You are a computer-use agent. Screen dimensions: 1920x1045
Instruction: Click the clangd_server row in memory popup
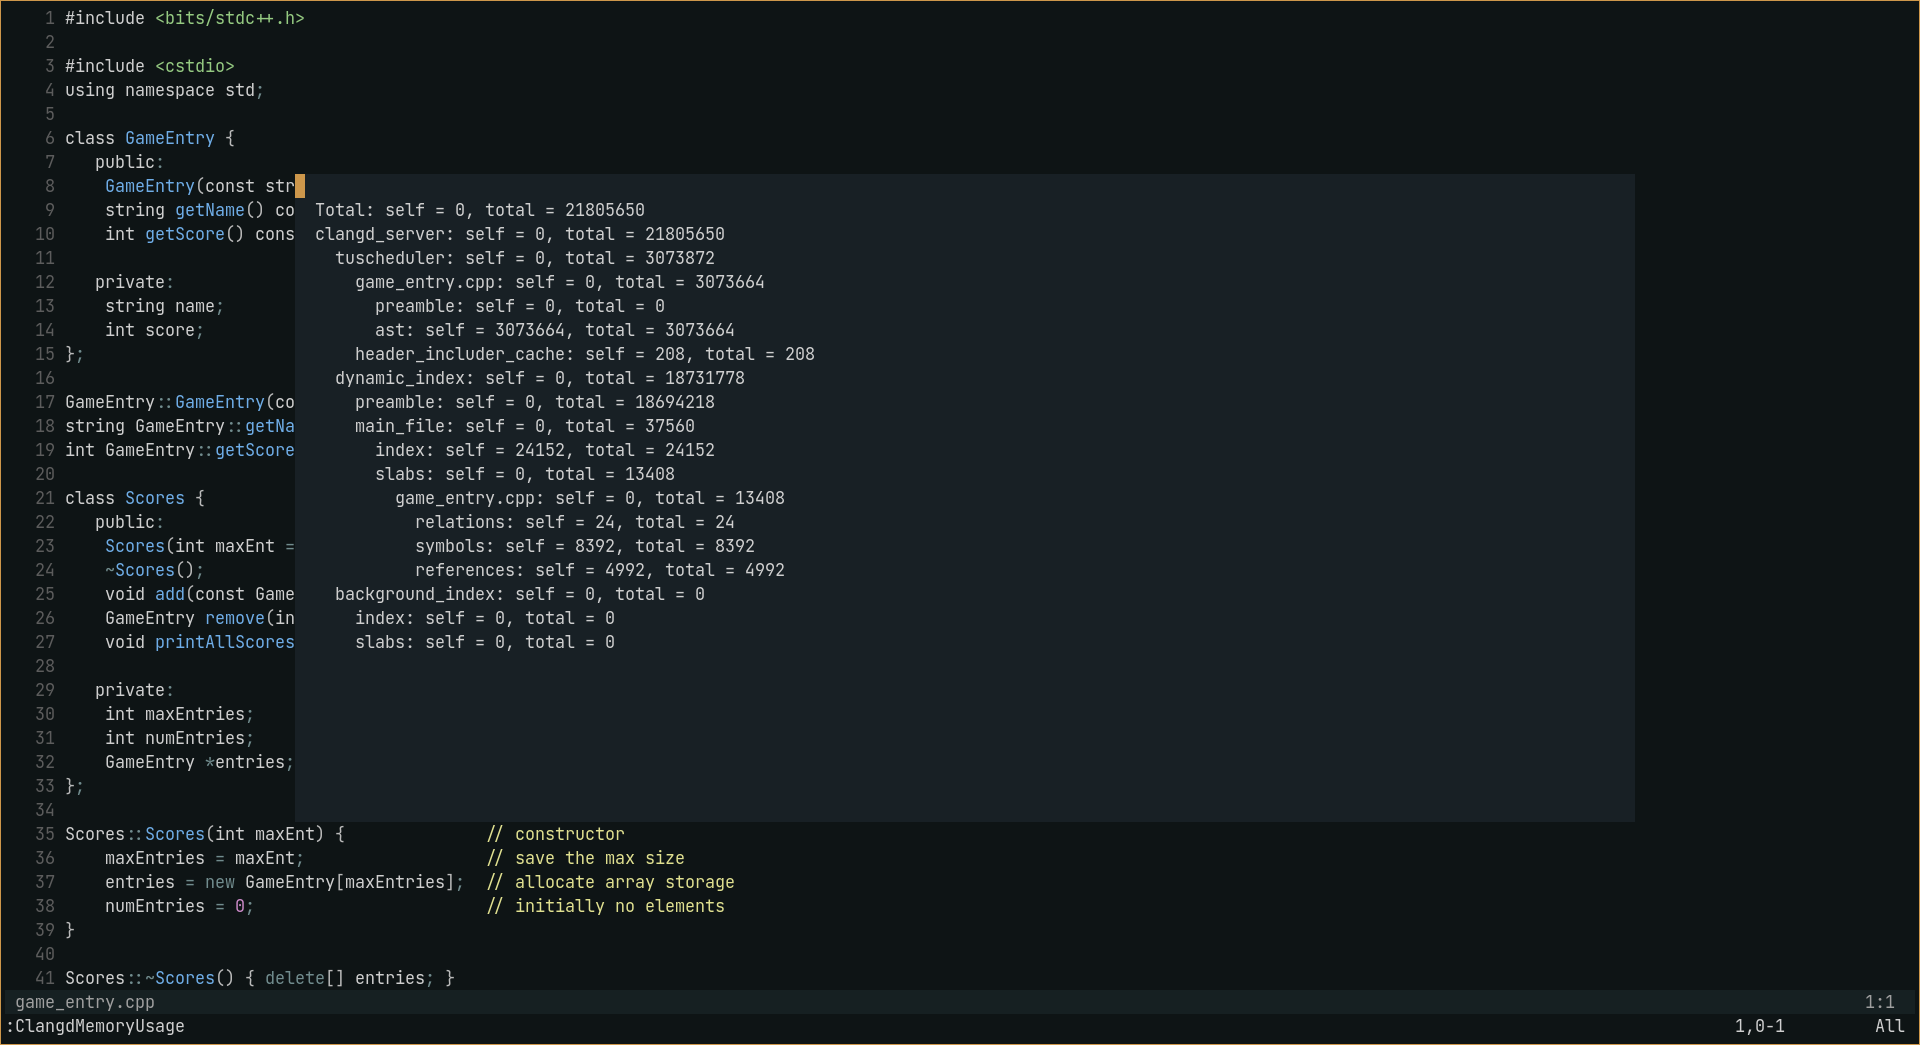pyautogui.click(x=519, y=234)
